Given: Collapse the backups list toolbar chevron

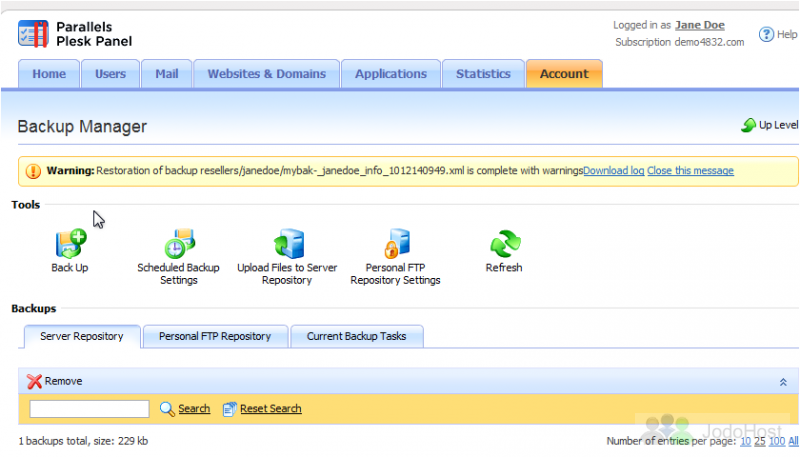Looking at the screenshot, I should [x=783, y=382].
